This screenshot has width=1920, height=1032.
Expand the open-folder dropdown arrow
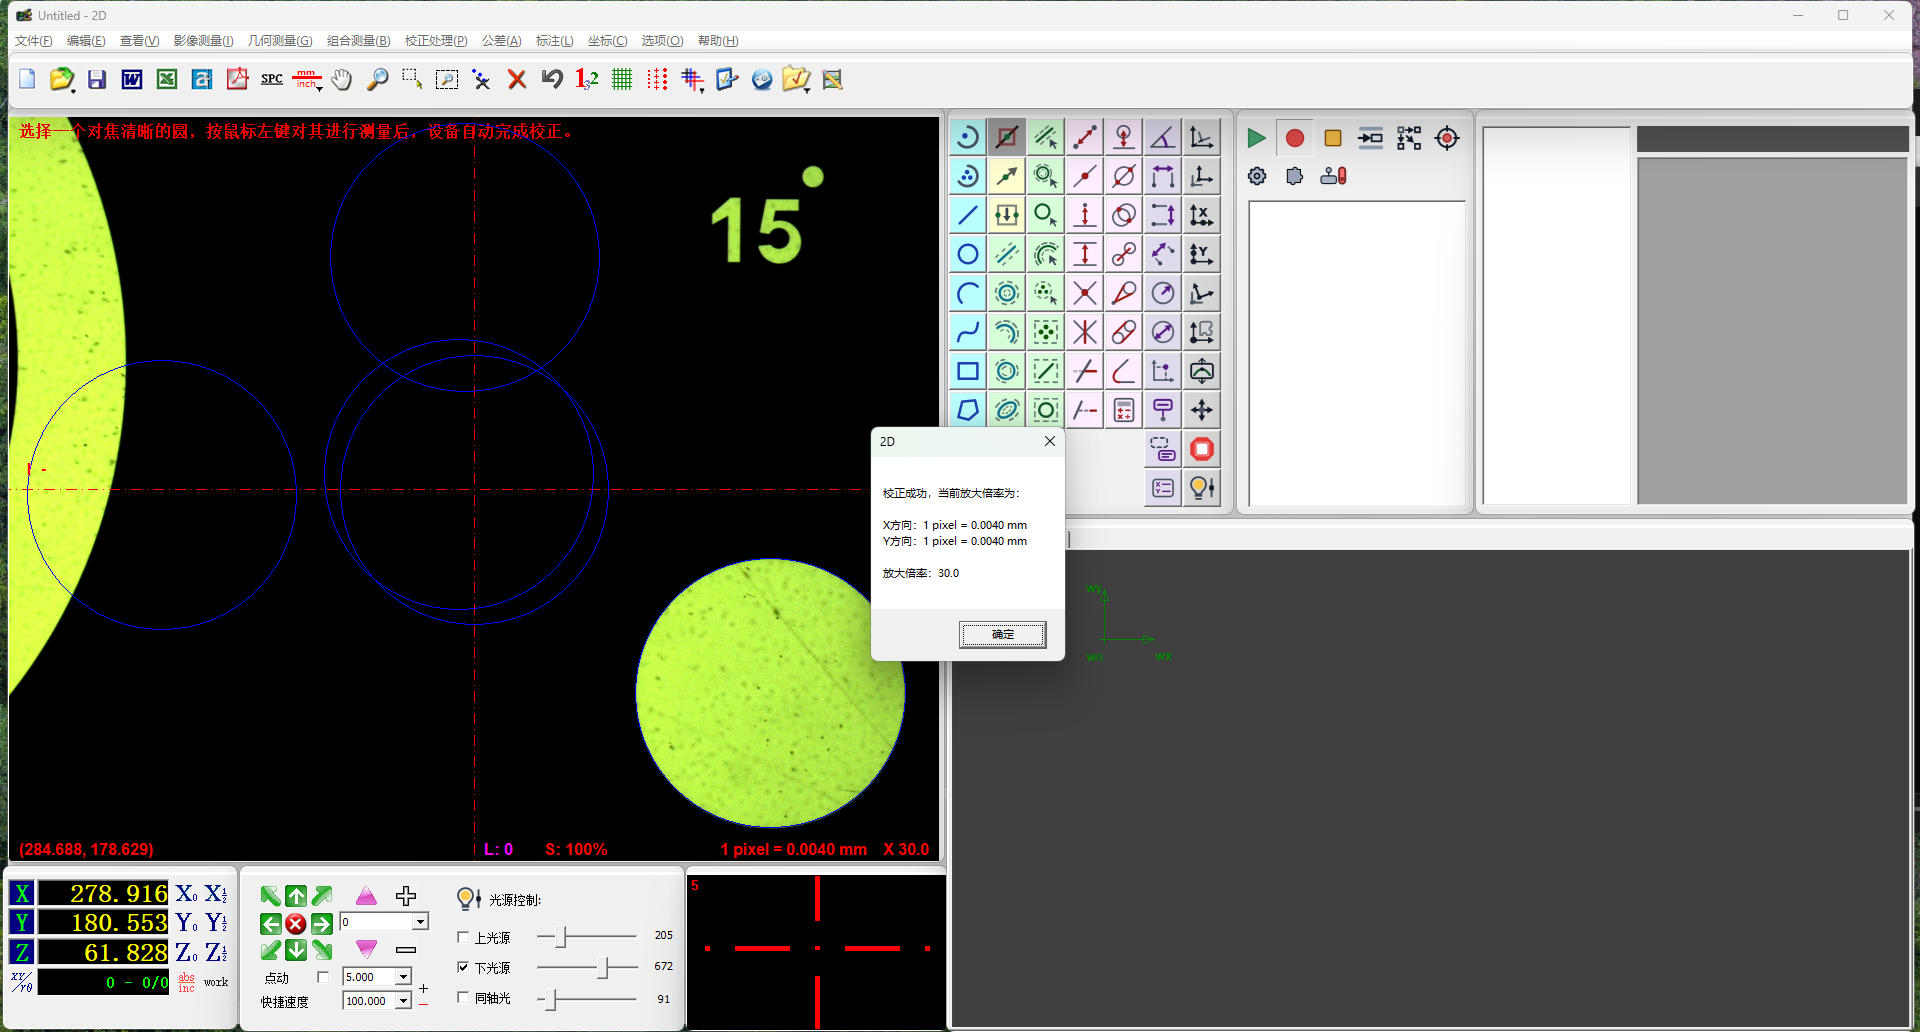[x=72, y=90]
